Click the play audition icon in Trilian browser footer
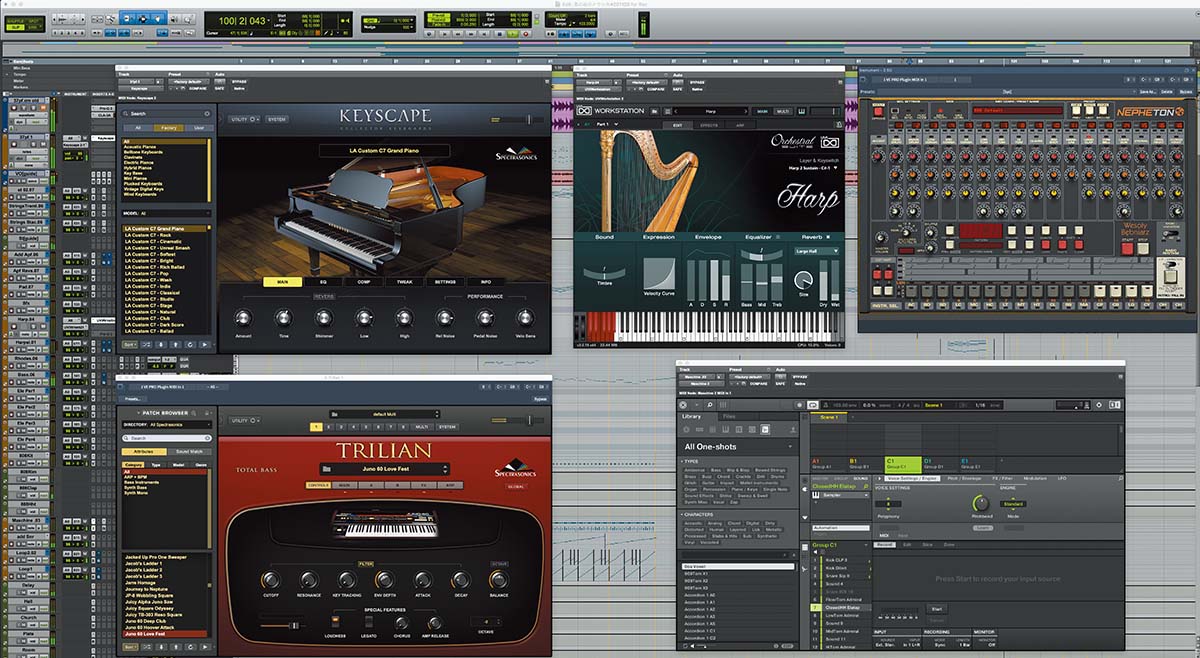The width and height of the screenshot is (1200, 658). (204, 647)
